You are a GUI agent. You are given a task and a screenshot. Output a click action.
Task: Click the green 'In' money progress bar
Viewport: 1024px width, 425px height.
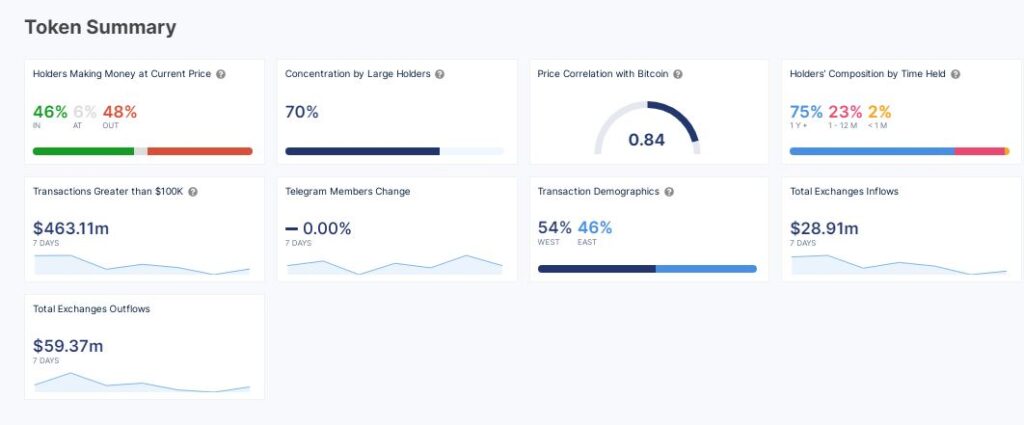(83, 151)
